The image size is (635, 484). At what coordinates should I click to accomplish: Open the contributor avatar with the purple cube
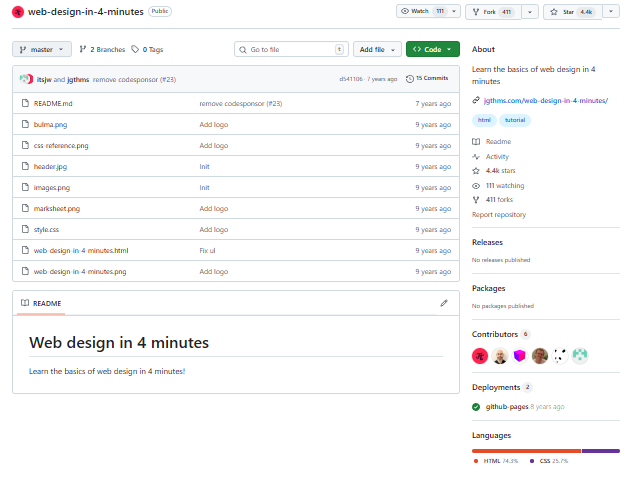[x=520, y=356]
